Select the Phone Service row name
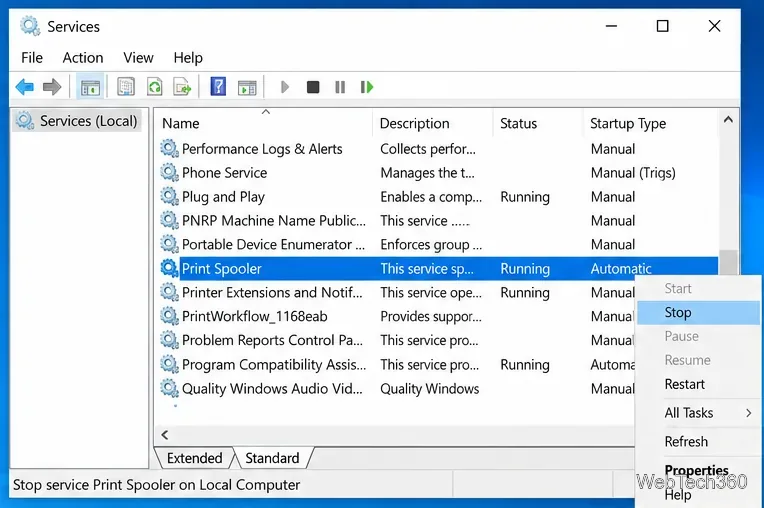Image resolution: width=764 pixels, height=508 pixels. (225, 172)
